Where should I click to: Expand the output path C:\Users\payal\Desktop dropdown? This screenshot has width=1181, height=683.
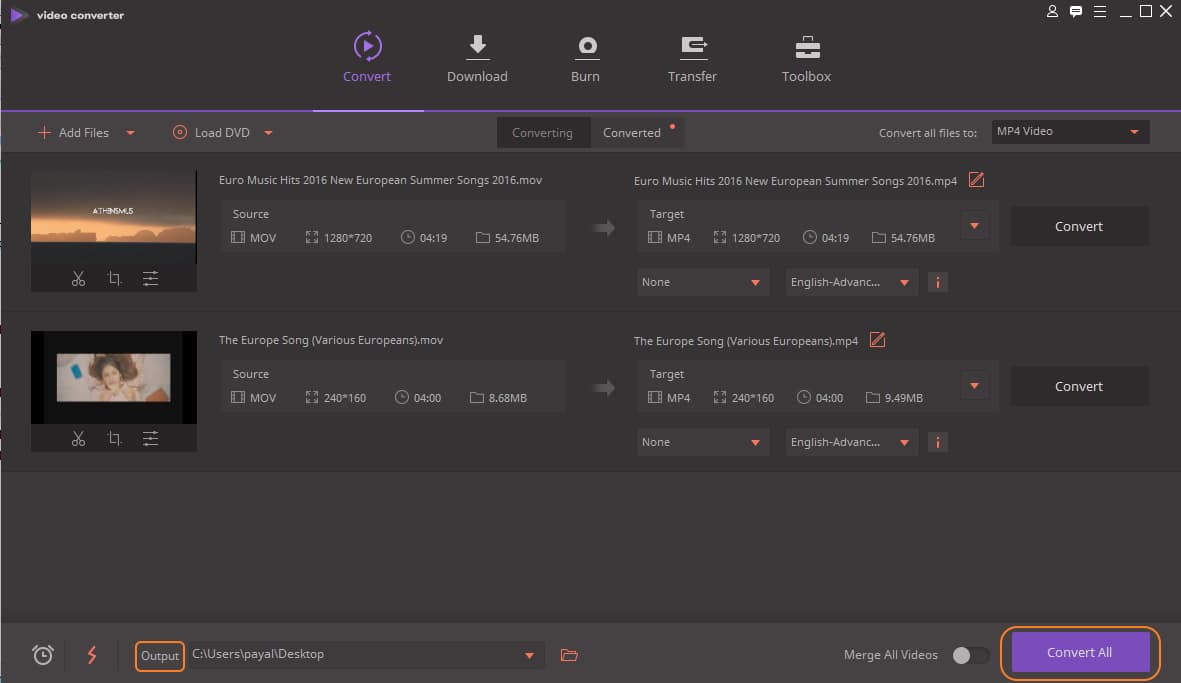529,655
